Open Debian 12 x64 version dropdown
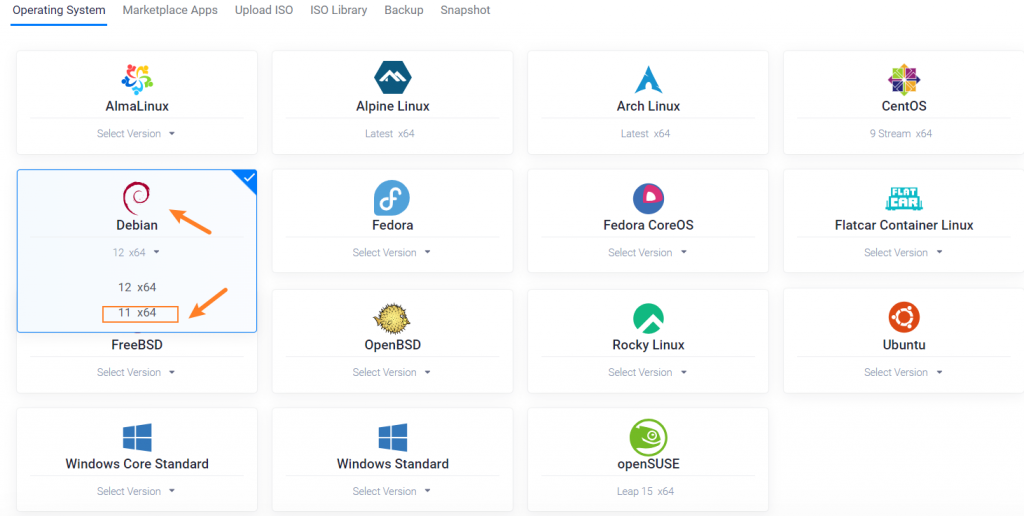 136,252
